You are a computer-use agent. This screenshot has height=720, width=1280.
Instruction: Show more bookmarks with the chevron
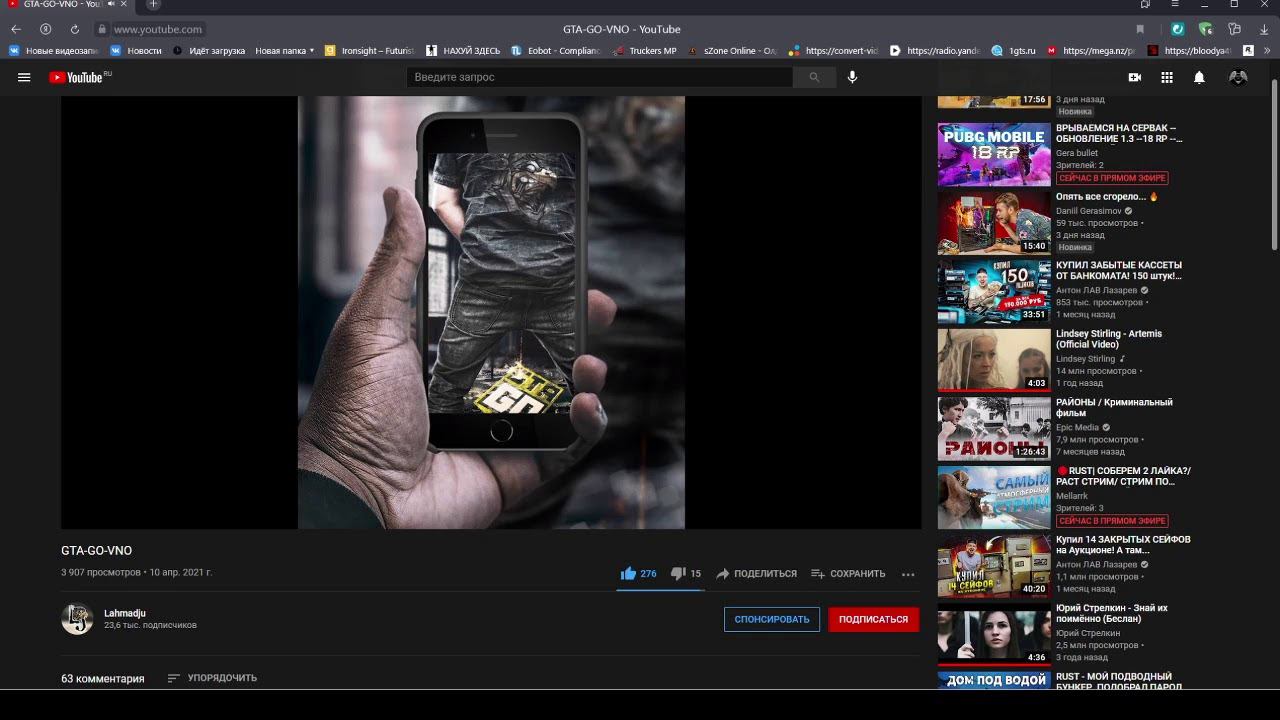click(x=1267, y=50)
